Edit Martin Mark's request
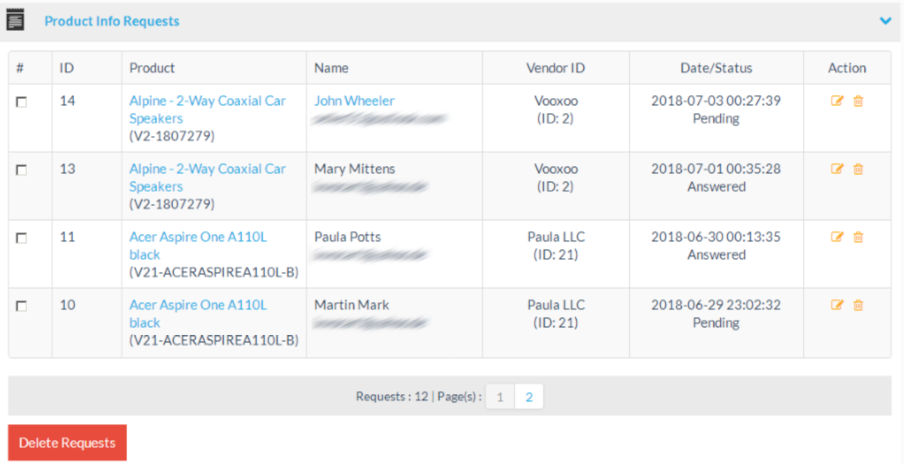 pyautogui.click(x=837, y=305)
